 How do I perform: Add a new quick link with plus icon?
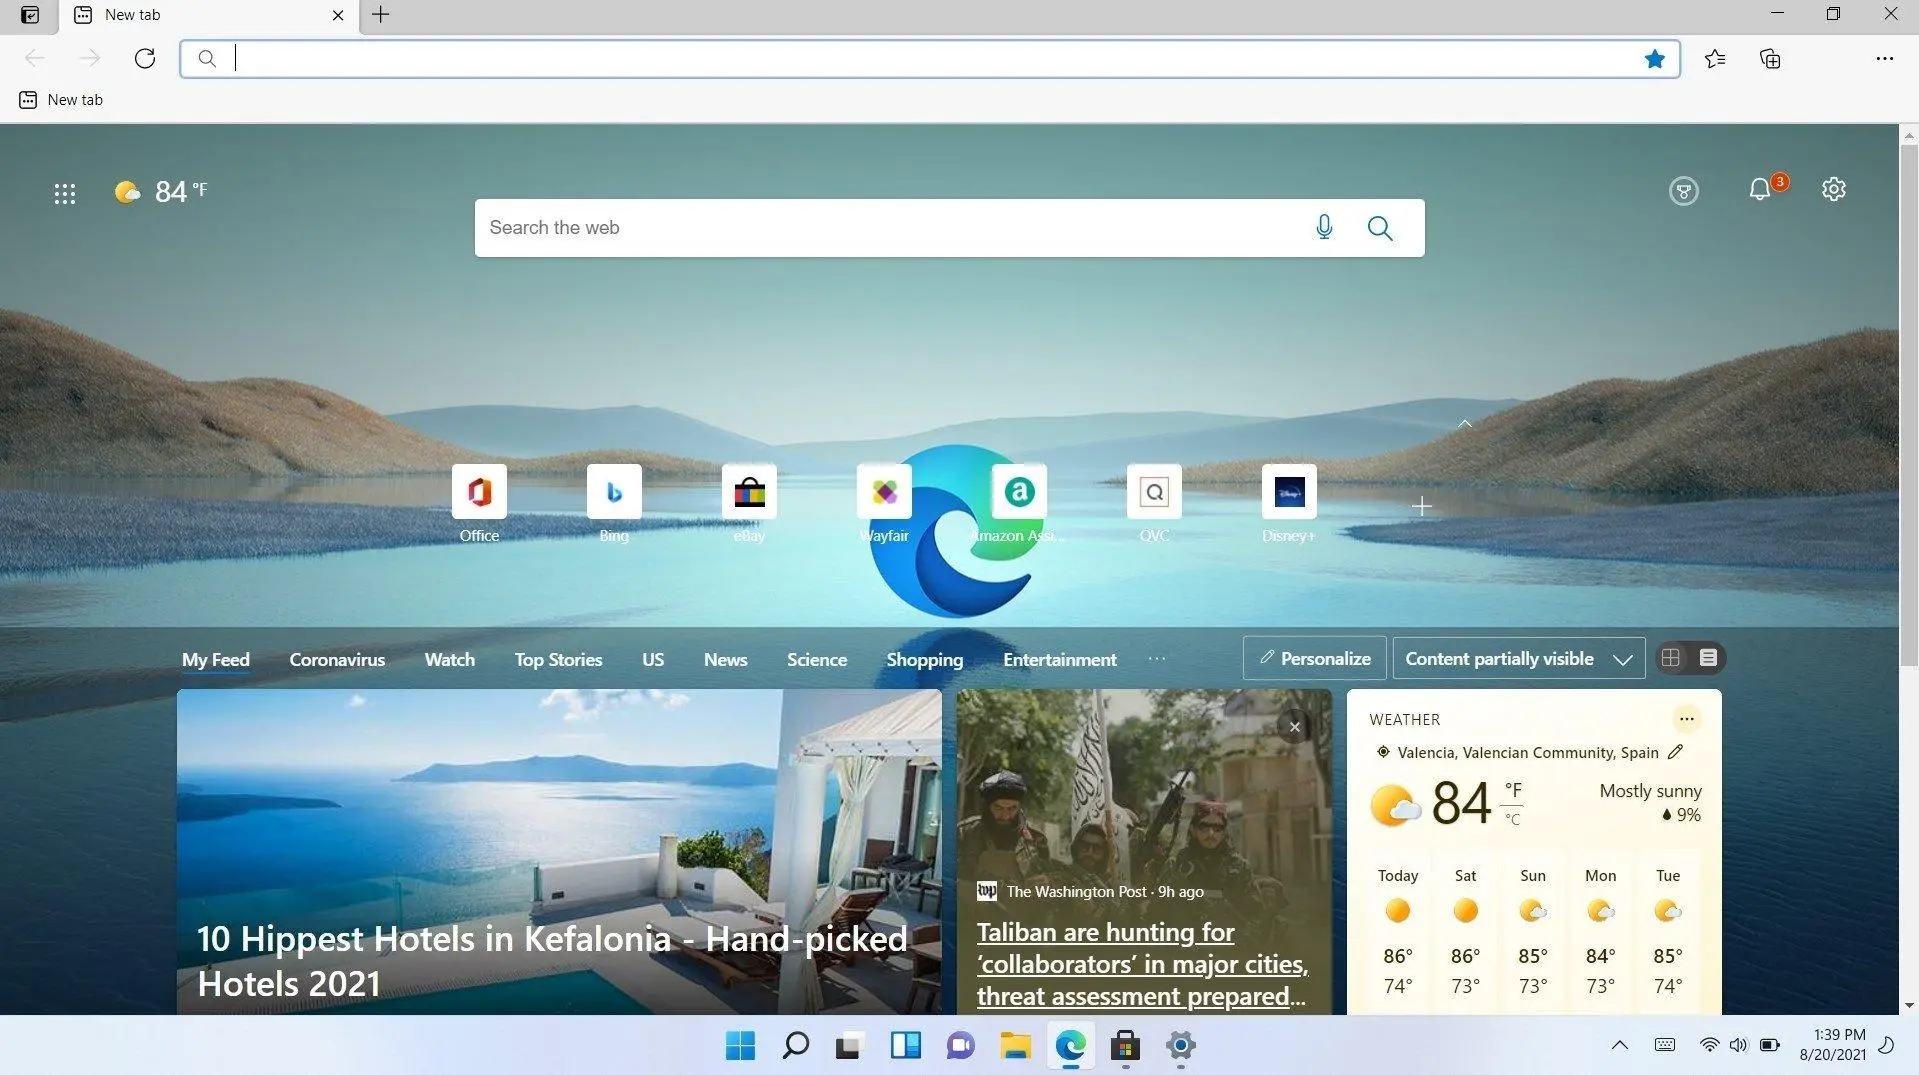click(x=1422, y=507)
